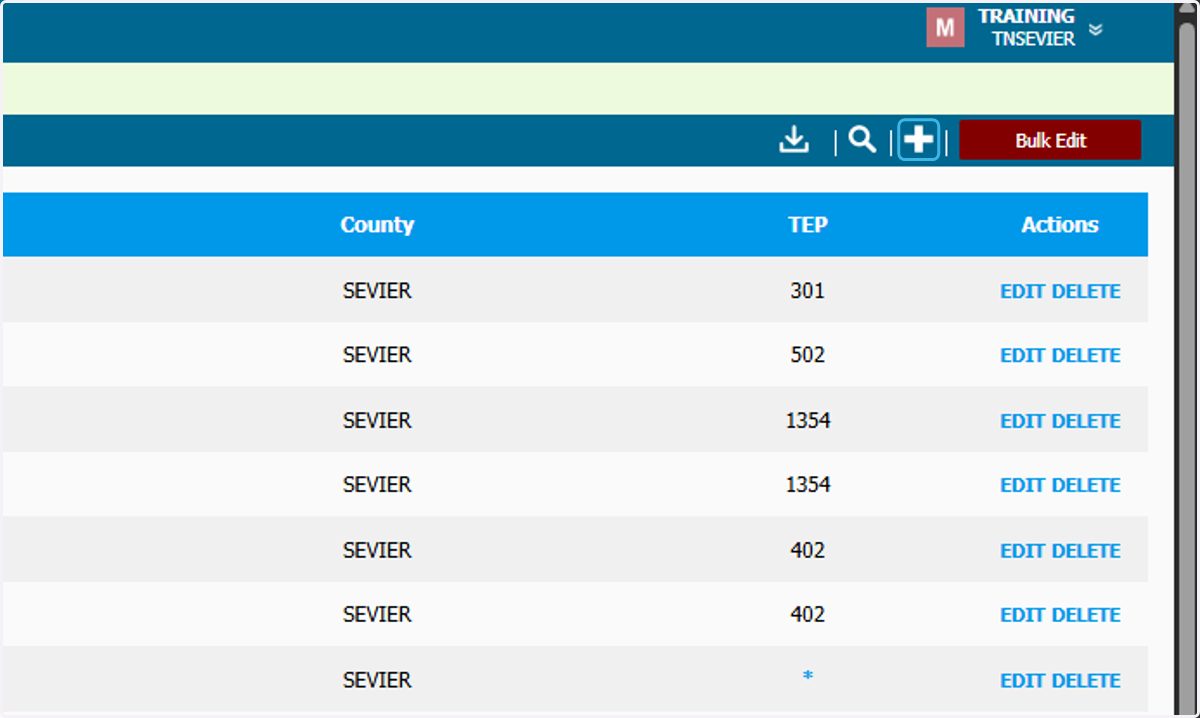Screen dimensions: 1200x718
Task: Click EDIT in the first 1354 row
Action: pos(1023,421)
